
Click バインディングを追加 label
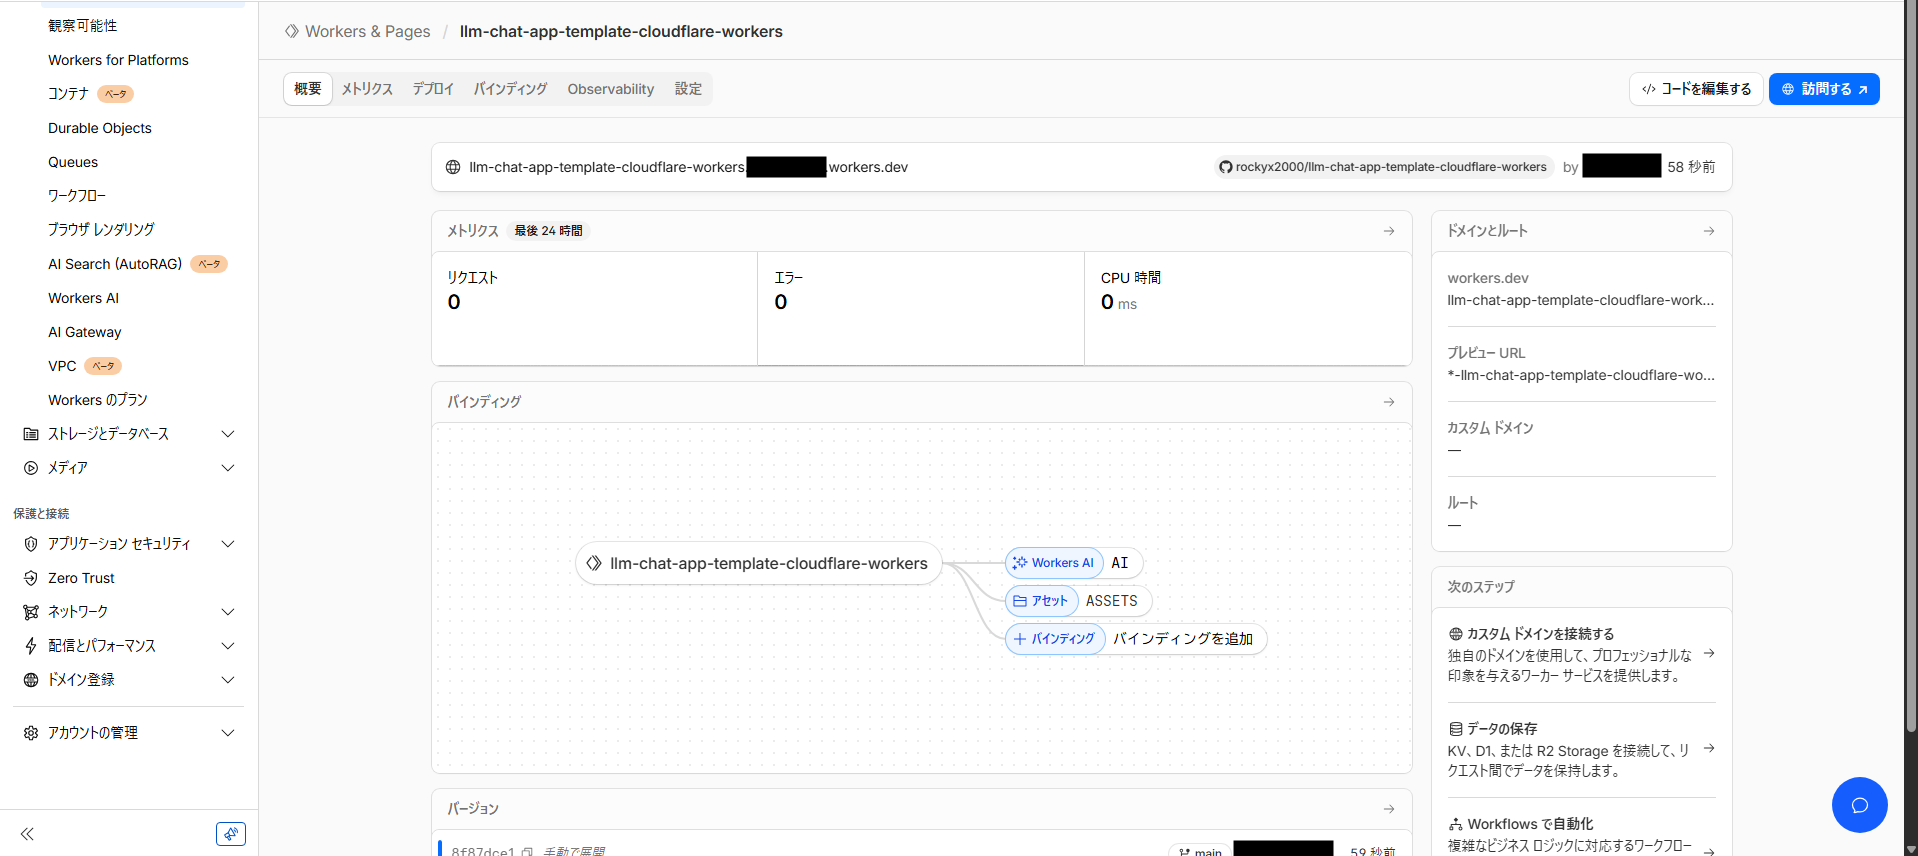[1183, 639]
